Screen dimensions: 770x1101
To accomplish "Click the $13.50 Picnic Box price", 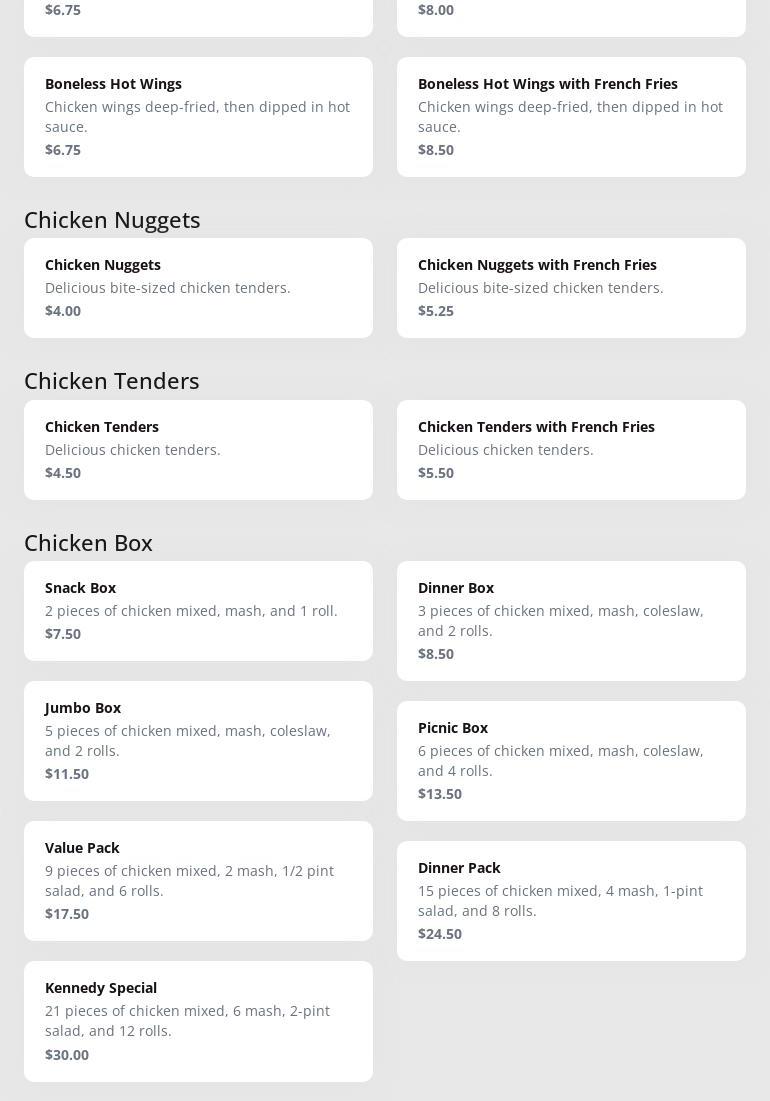I will (440, 794).
